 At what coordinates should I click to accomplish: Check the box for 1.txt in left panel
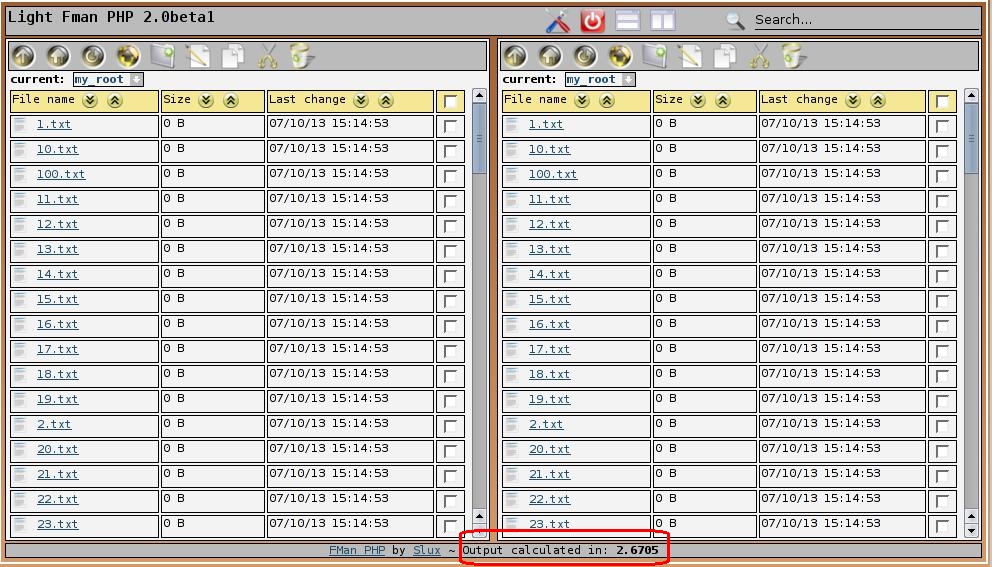[x=450, y=127]
